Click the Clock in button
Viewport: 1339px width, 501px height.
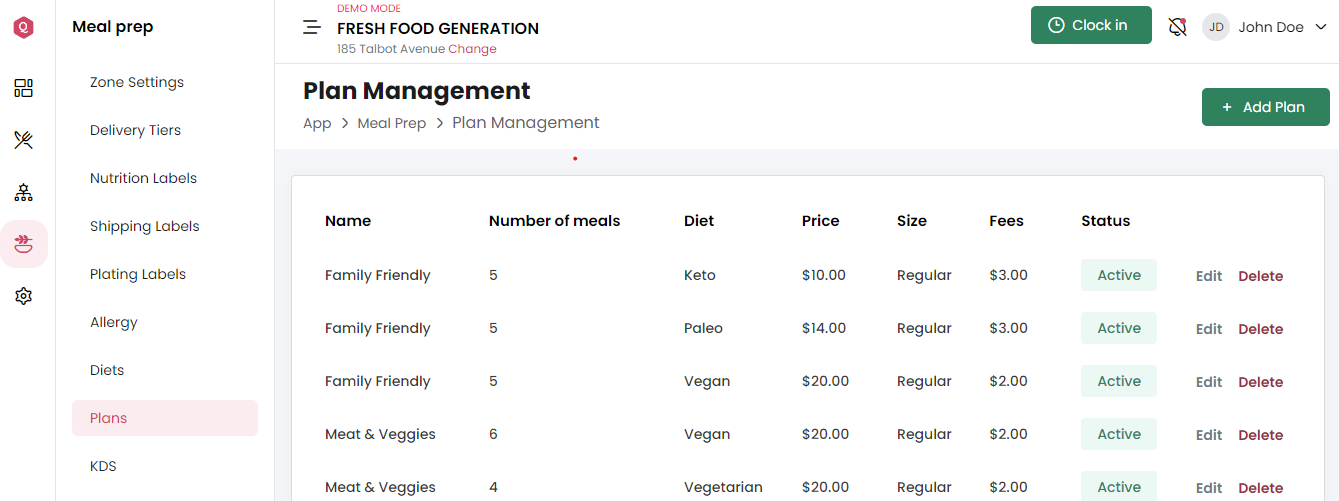pyautogui.click(x=1091, y=25)
